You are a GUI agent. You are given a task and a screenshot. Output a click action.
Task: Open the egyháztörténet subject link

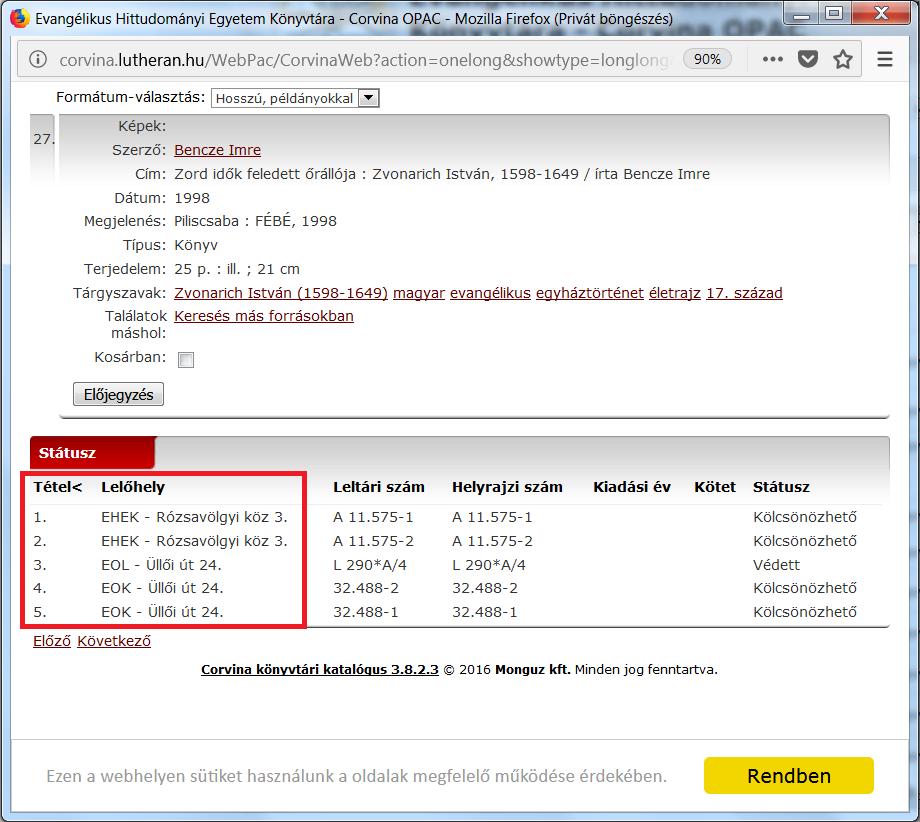click(590, 293)
